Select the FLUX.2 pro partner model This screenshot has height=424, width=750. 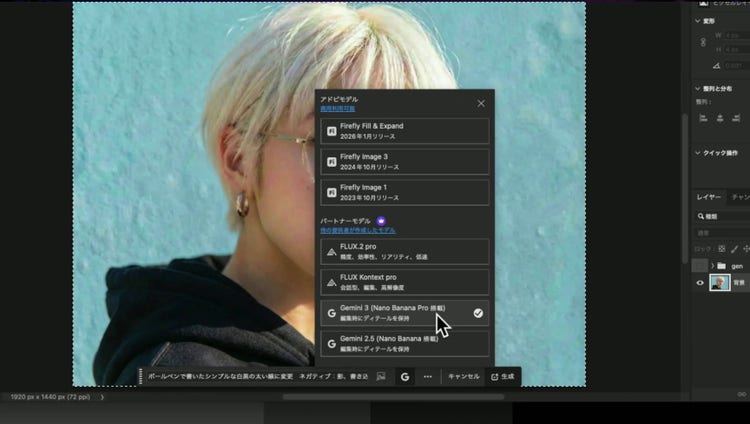[x=405, y=251]
